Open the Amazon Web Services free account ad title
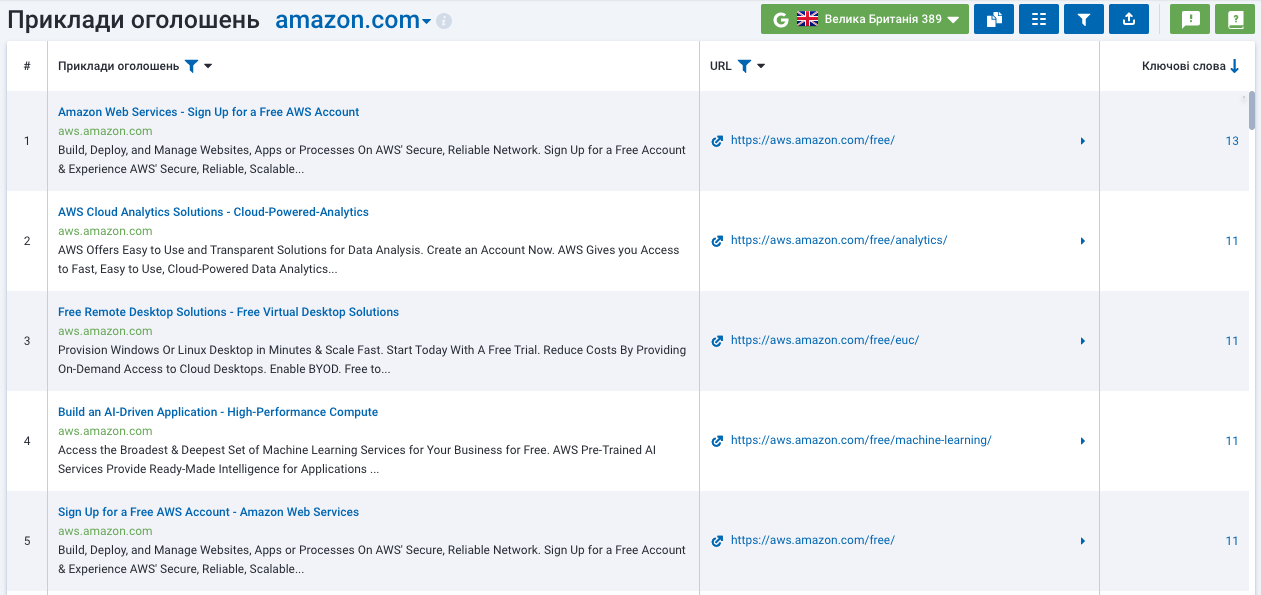This screenshot has height=595, width=1261. coord(208,112)
